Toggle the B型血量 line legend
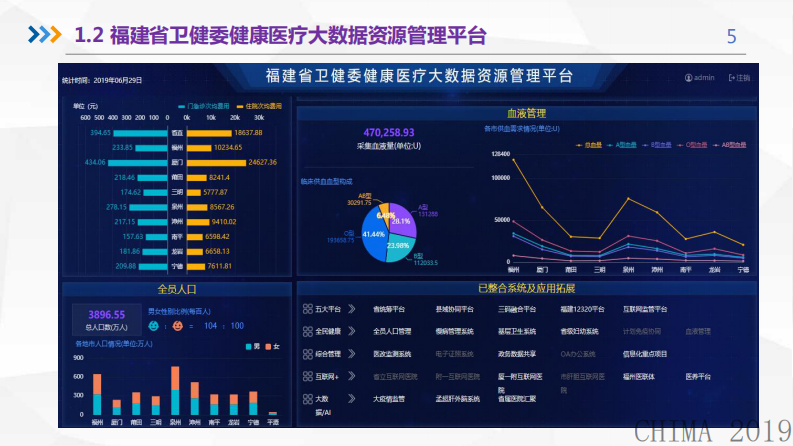This screenshot has height=446, width=793. click(x=656, y=145)
